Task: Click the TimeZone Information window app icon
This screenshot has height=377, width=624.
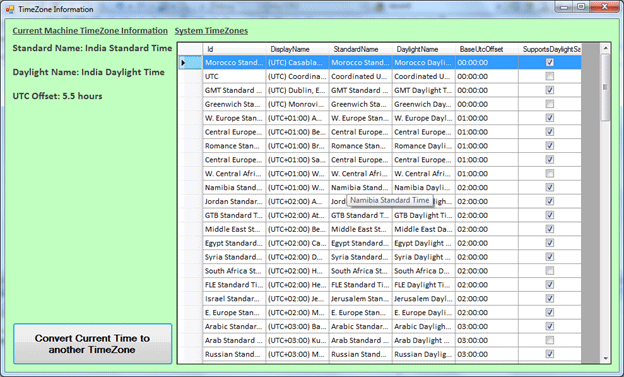Action: coord(10,9)
